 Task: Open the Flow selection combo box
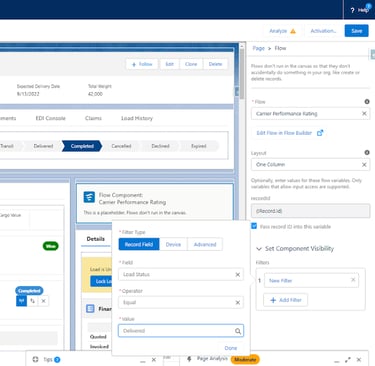pyautogui.click(x=310, y=114)
